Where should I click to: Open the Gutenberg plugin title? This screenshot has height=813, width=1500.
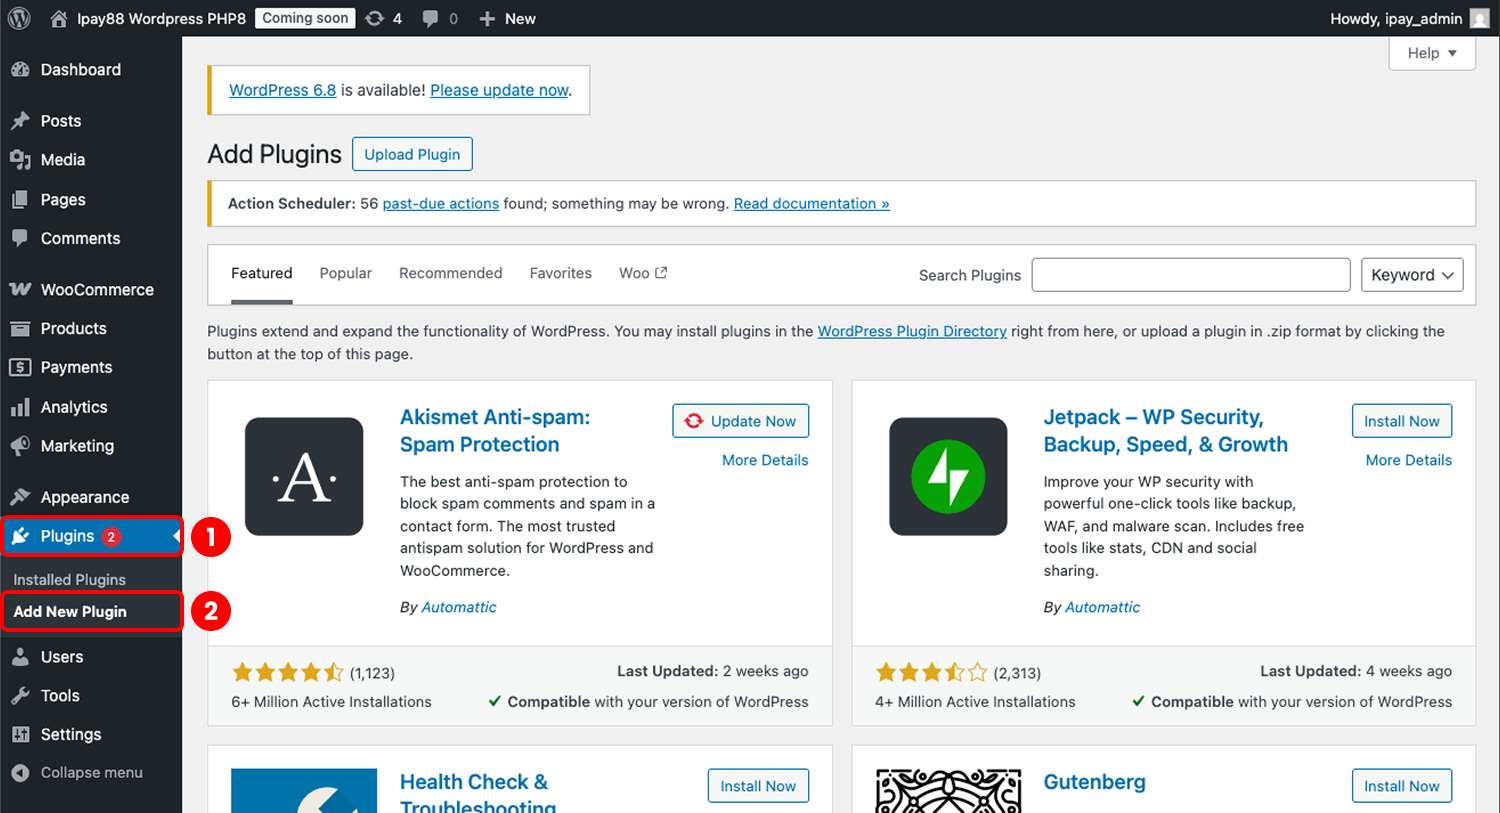coord(1094,782)
